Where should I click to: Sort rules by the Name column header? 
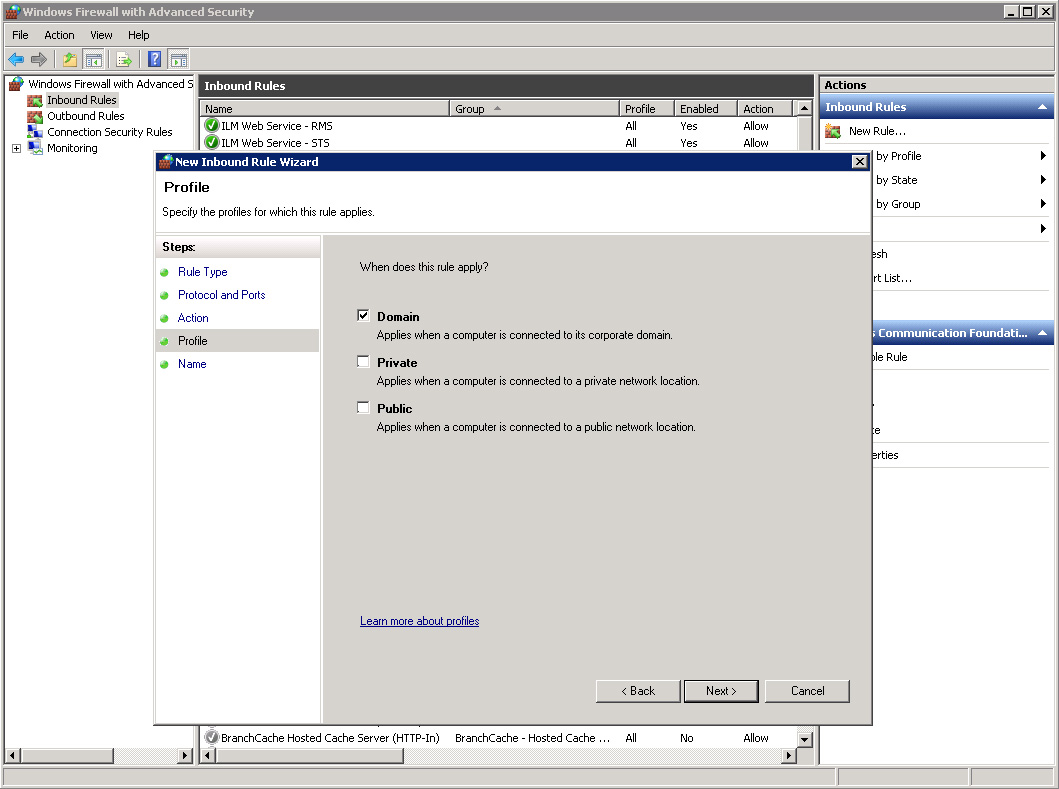click(325, 109)
